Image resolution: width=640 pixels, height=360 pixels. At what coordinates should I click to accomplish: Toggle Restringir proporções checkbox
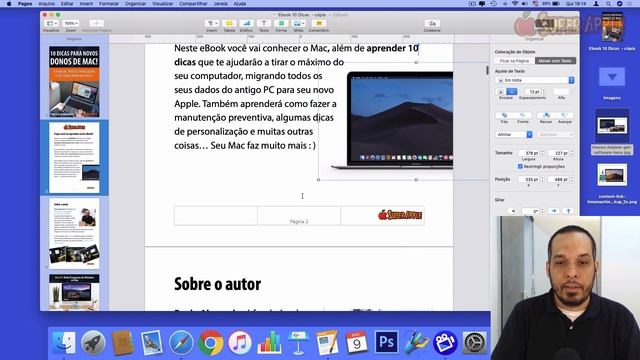point(520,167)
